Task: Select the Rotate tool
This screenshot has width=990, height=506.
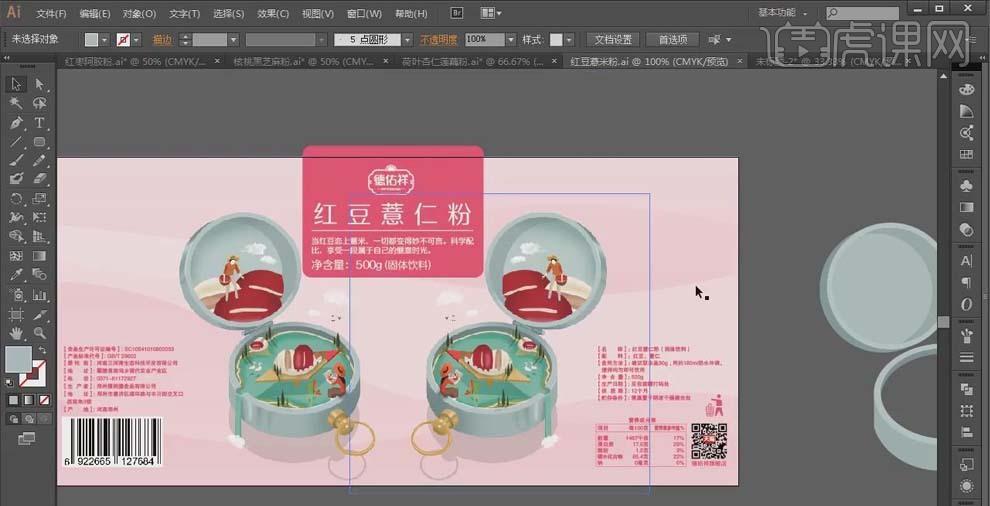Action: (16, 198)
